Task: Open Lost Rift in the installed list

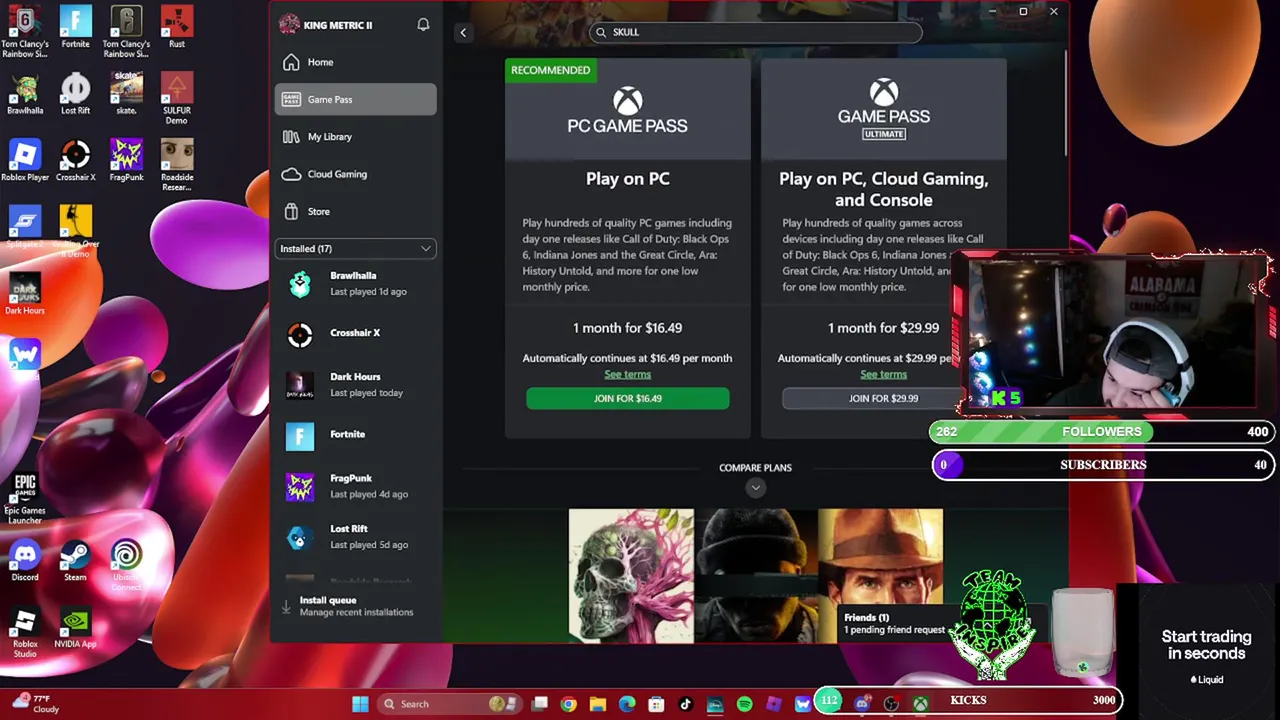Action: (x=355, y=537)
